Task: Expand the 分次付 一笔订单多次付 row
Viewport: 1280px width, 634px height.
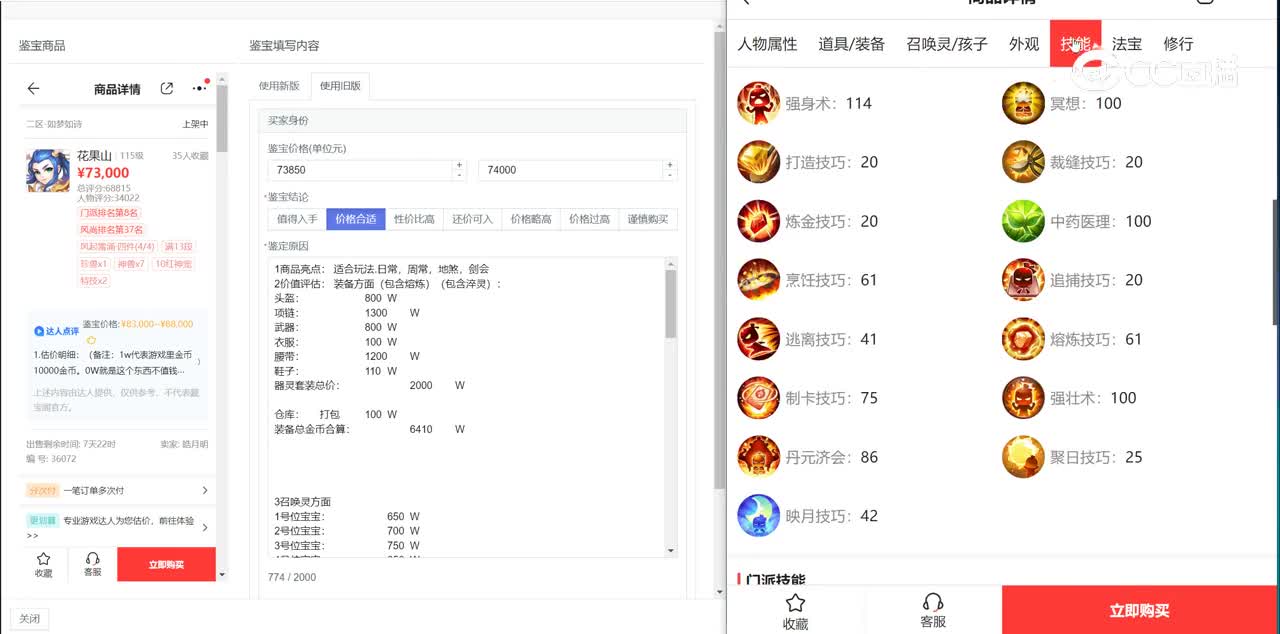Action: pos(119,490)
